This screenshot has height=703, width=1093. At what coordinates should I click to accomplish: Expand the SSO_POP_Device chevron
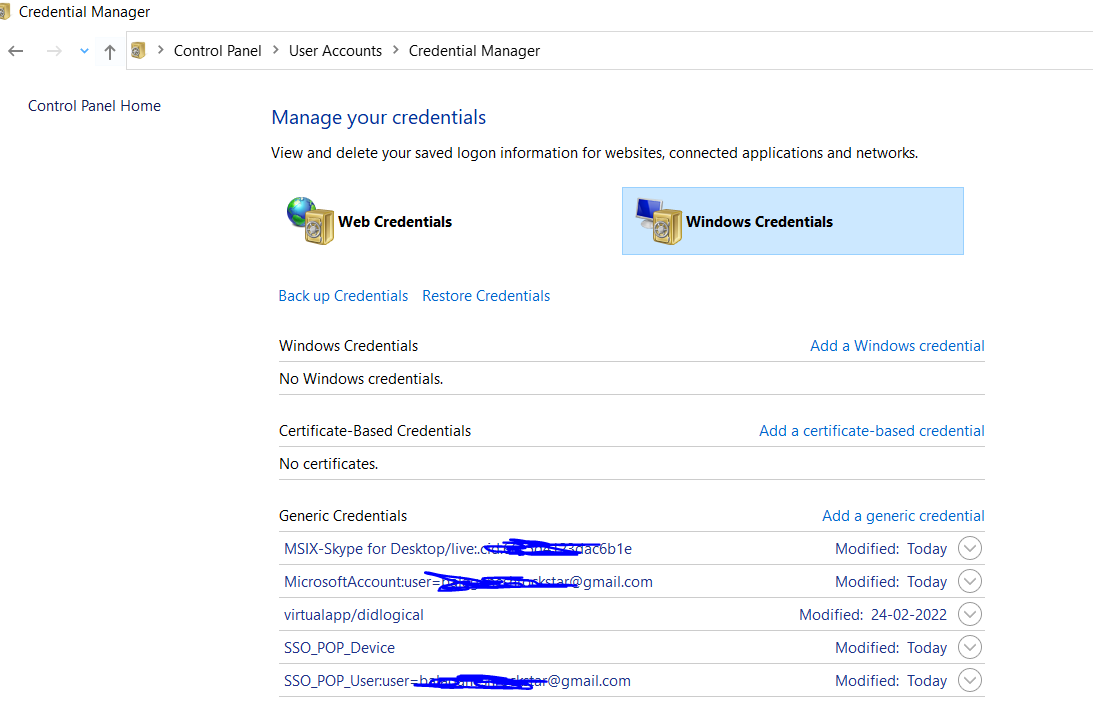tap(970, 647)
